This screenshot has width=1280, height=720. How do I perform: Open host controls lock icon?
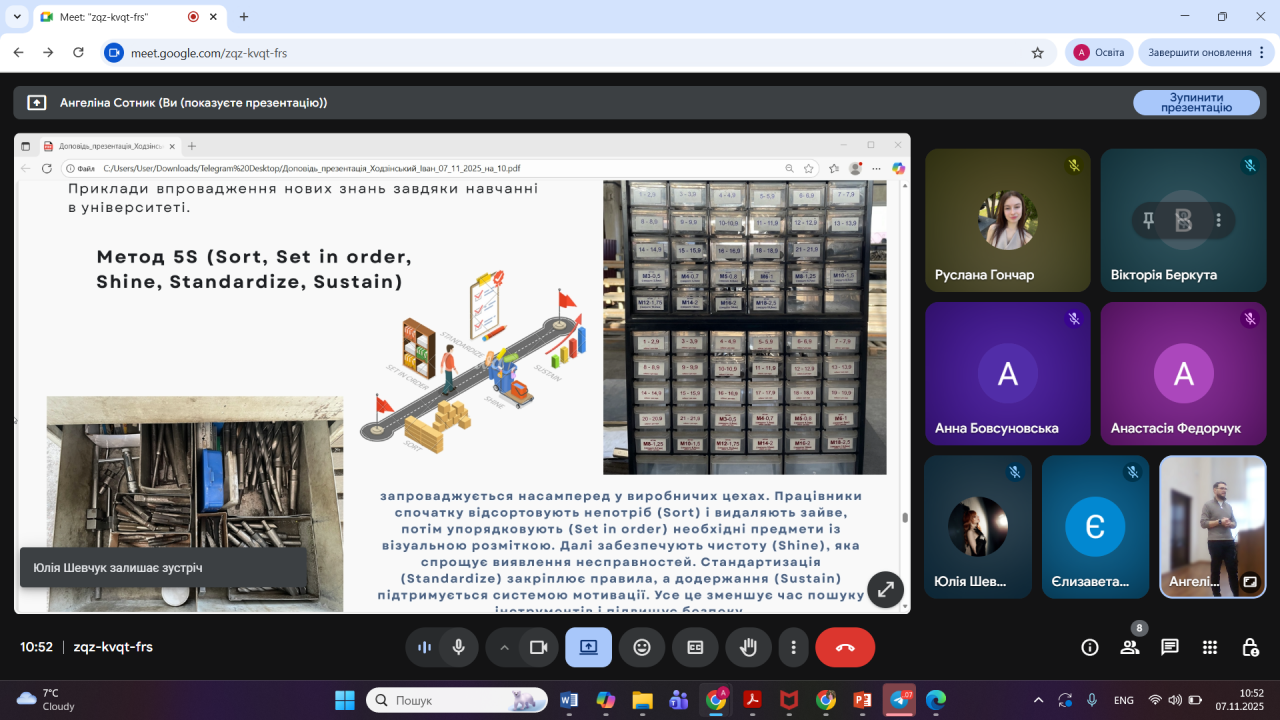coord(1250,647)
